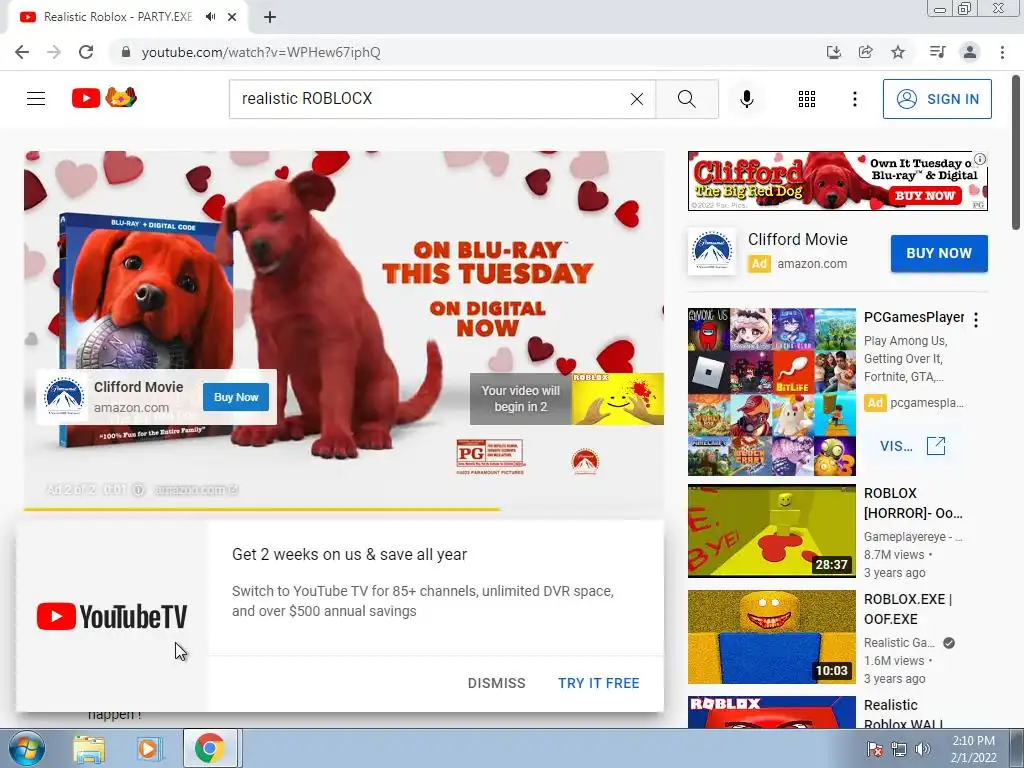Click Realistic Ga... channel name
This screenshot has width=1024, height=768.
[x=899, y=643]
